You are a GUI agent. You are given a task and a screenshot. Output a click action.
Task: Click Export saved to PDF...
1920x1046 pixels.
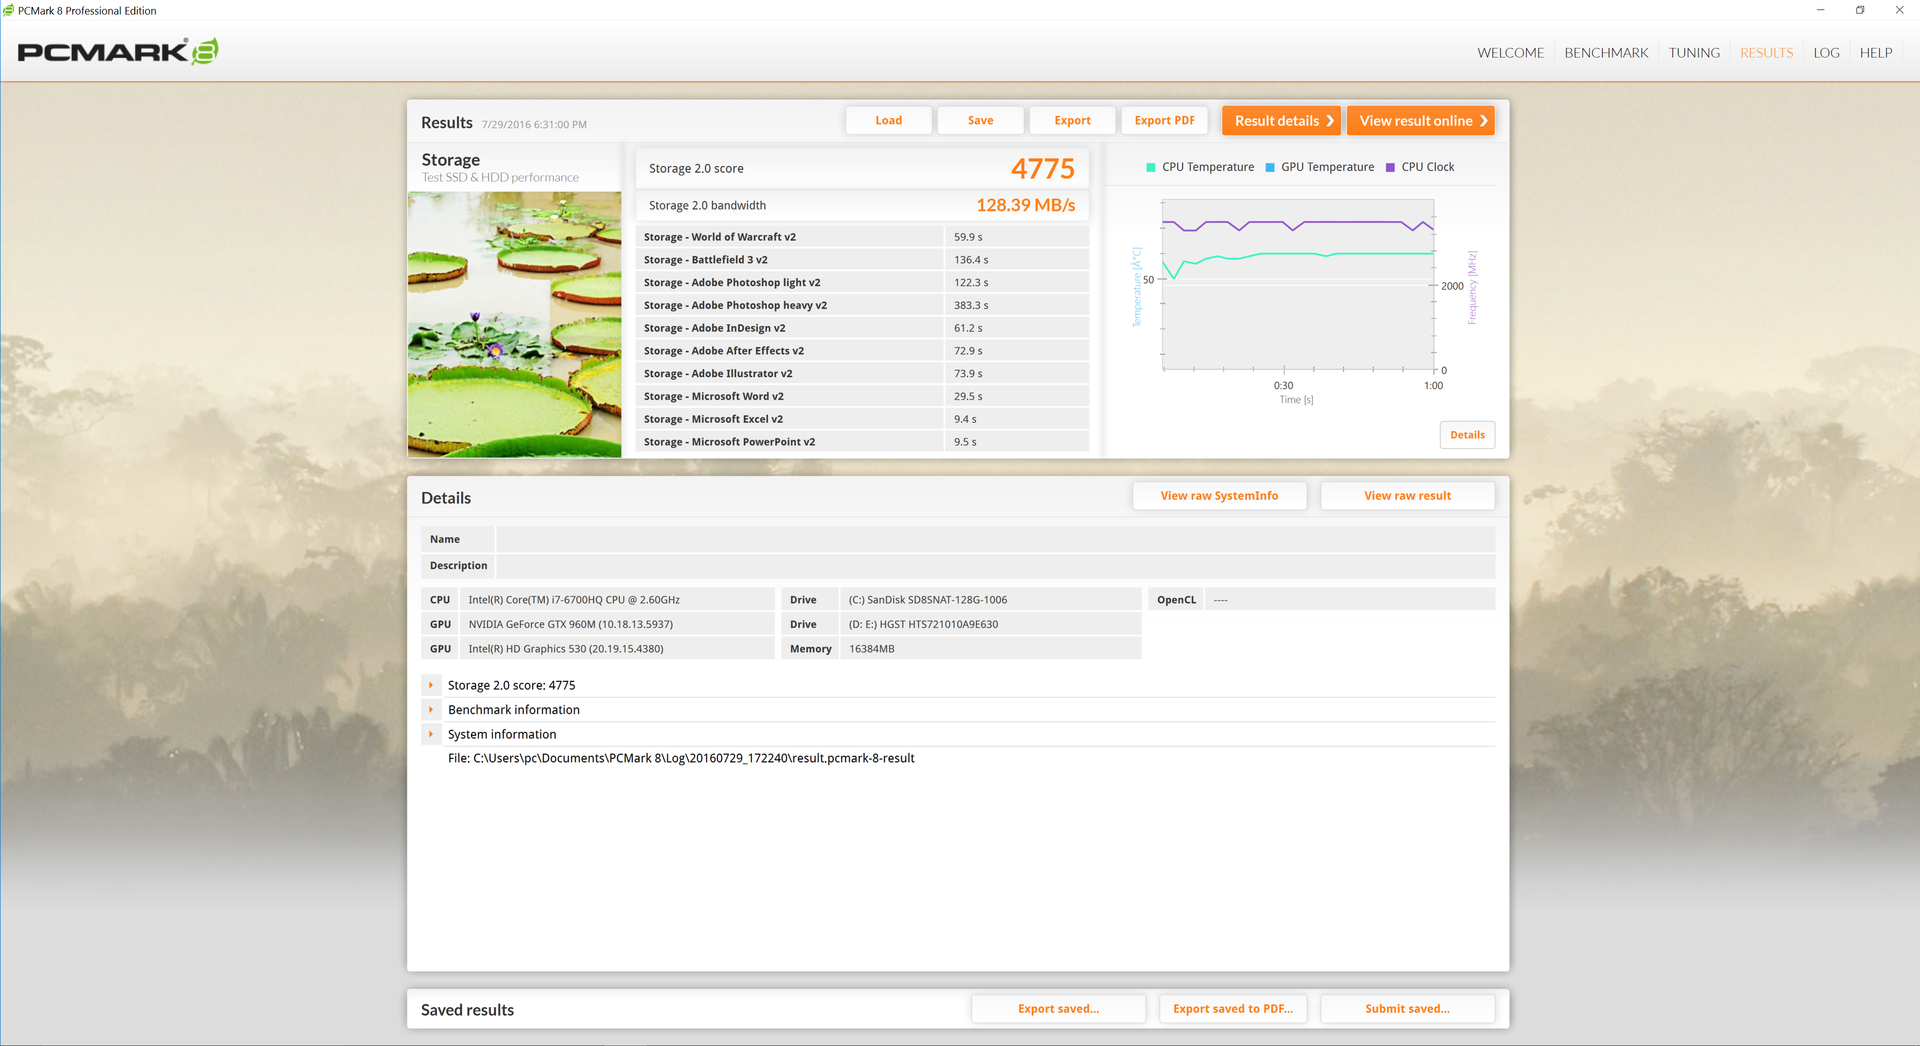(x=1233, y=1009)
